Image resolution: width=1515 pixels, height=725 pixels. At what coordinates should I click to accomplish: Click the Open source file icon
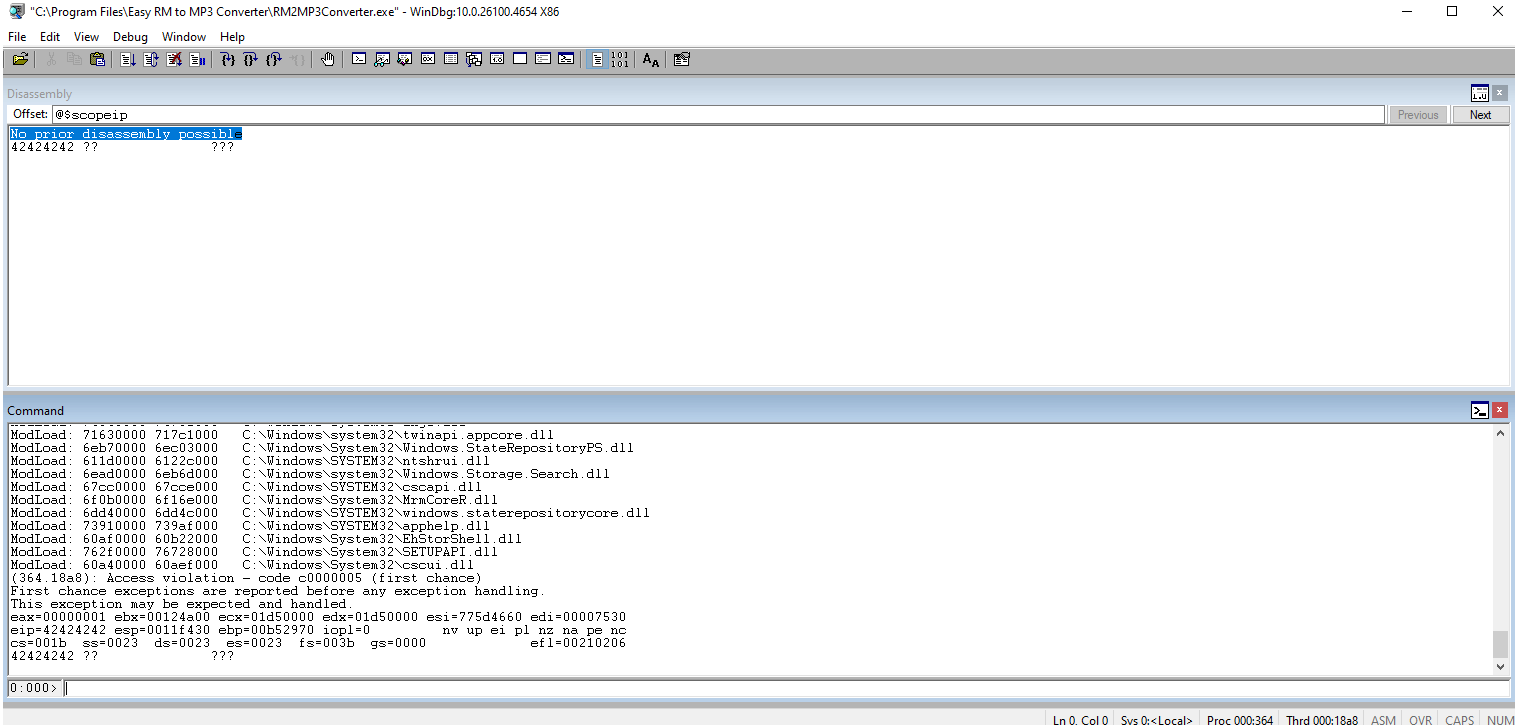[x=20, y=60]
